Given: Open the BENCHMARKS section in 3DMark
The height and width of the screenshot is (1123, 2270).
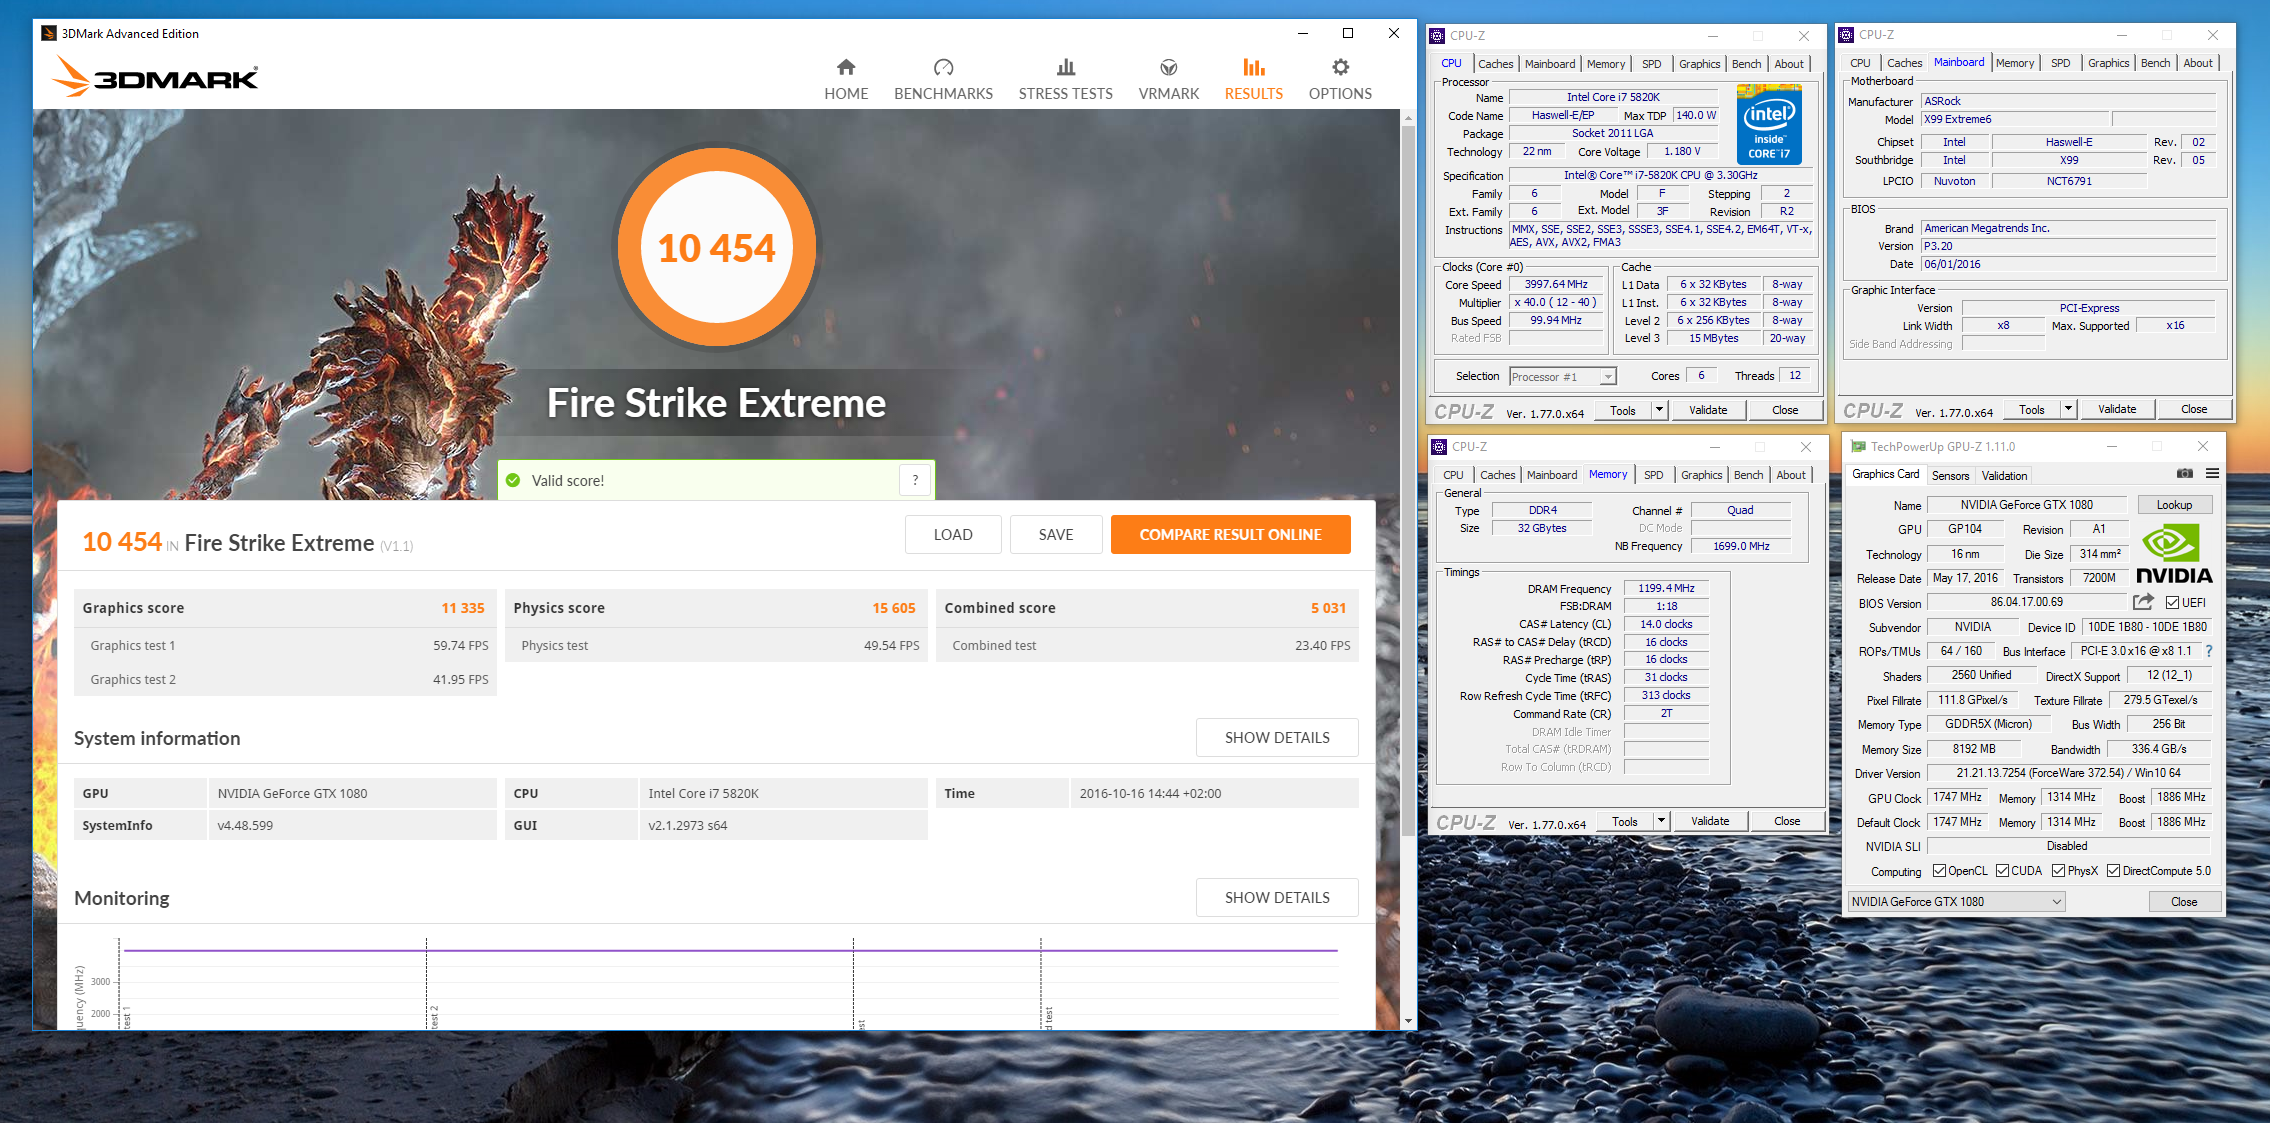Looking at the screenshot, I should tap(943, 80).
